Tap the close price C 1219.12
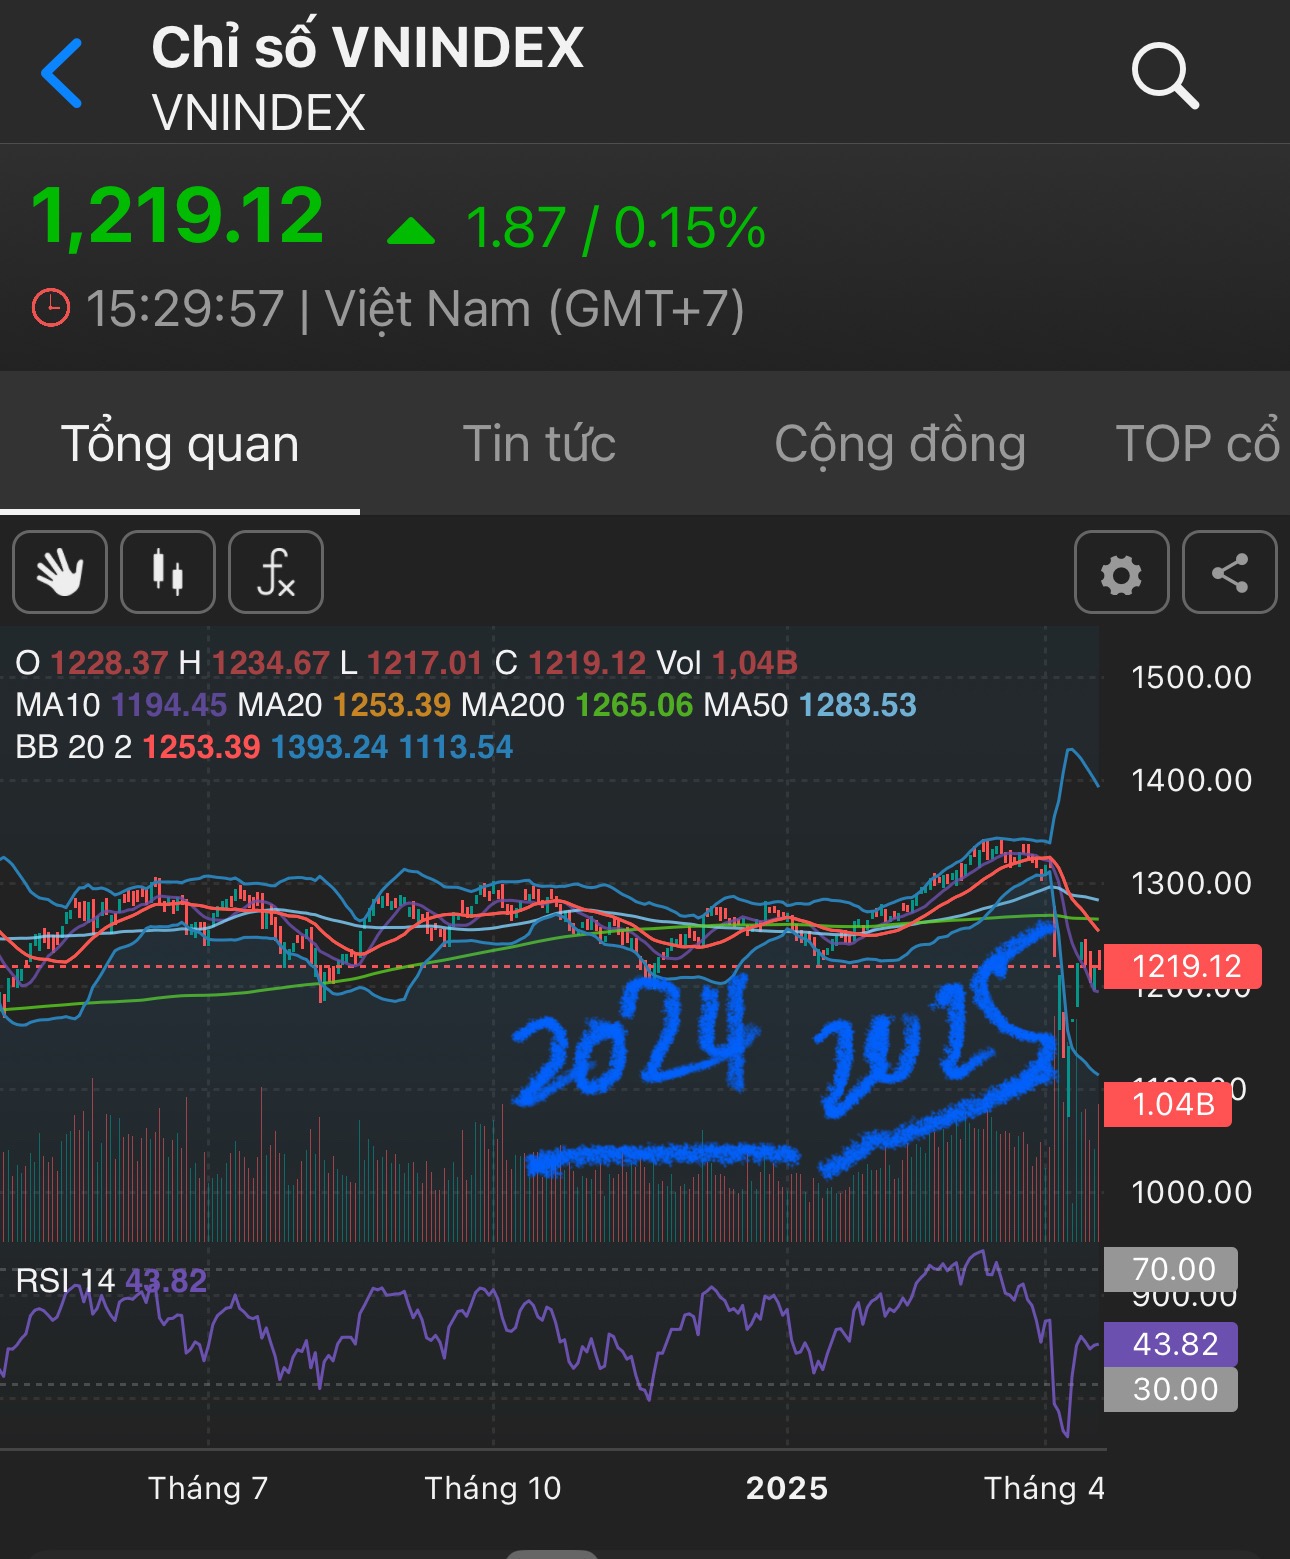This screenshot has width=1290, height=1559. (571, 663)
